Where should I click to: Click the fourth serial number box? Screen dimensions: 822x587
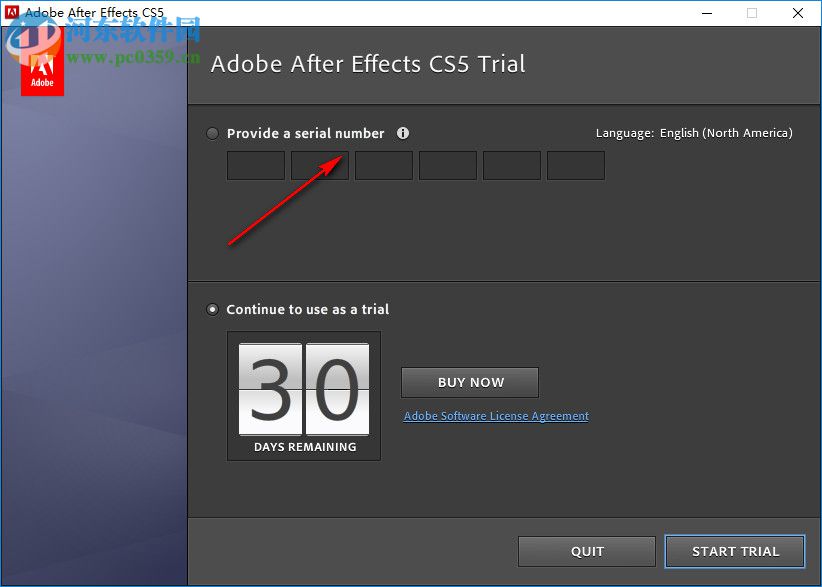[x=447, y=165]
